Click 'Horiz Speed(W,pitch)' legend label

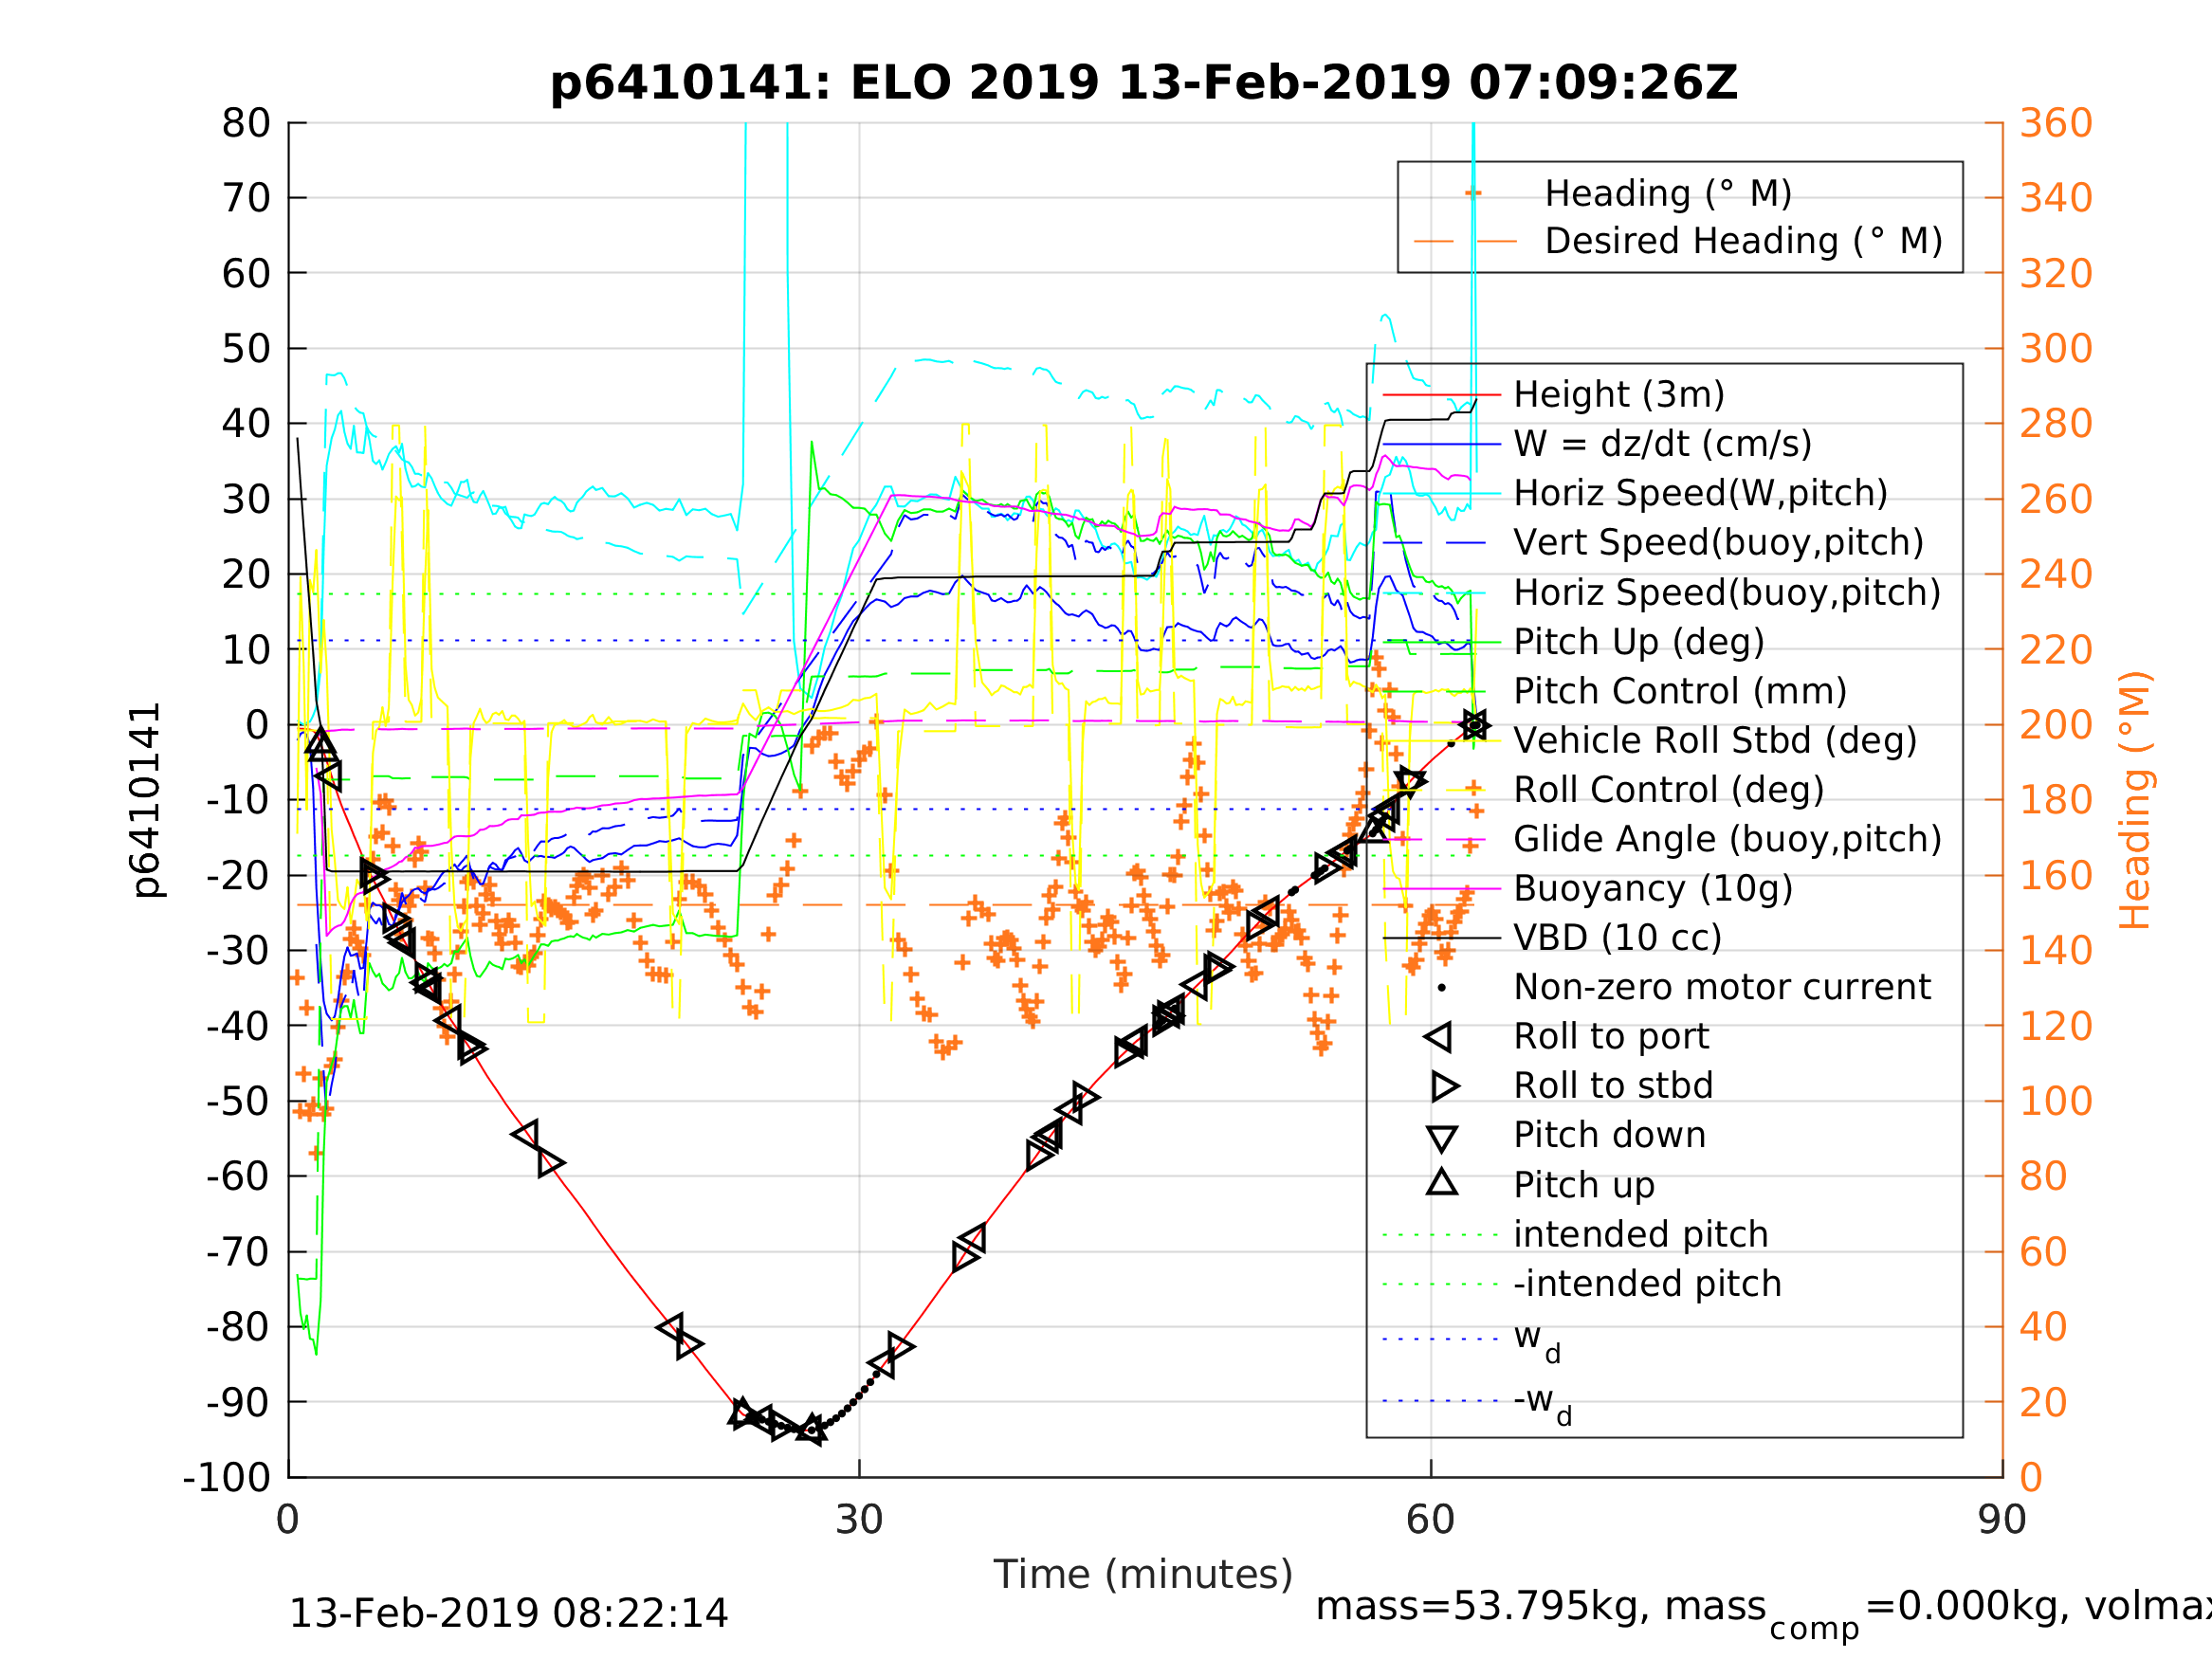point(1700,493)
